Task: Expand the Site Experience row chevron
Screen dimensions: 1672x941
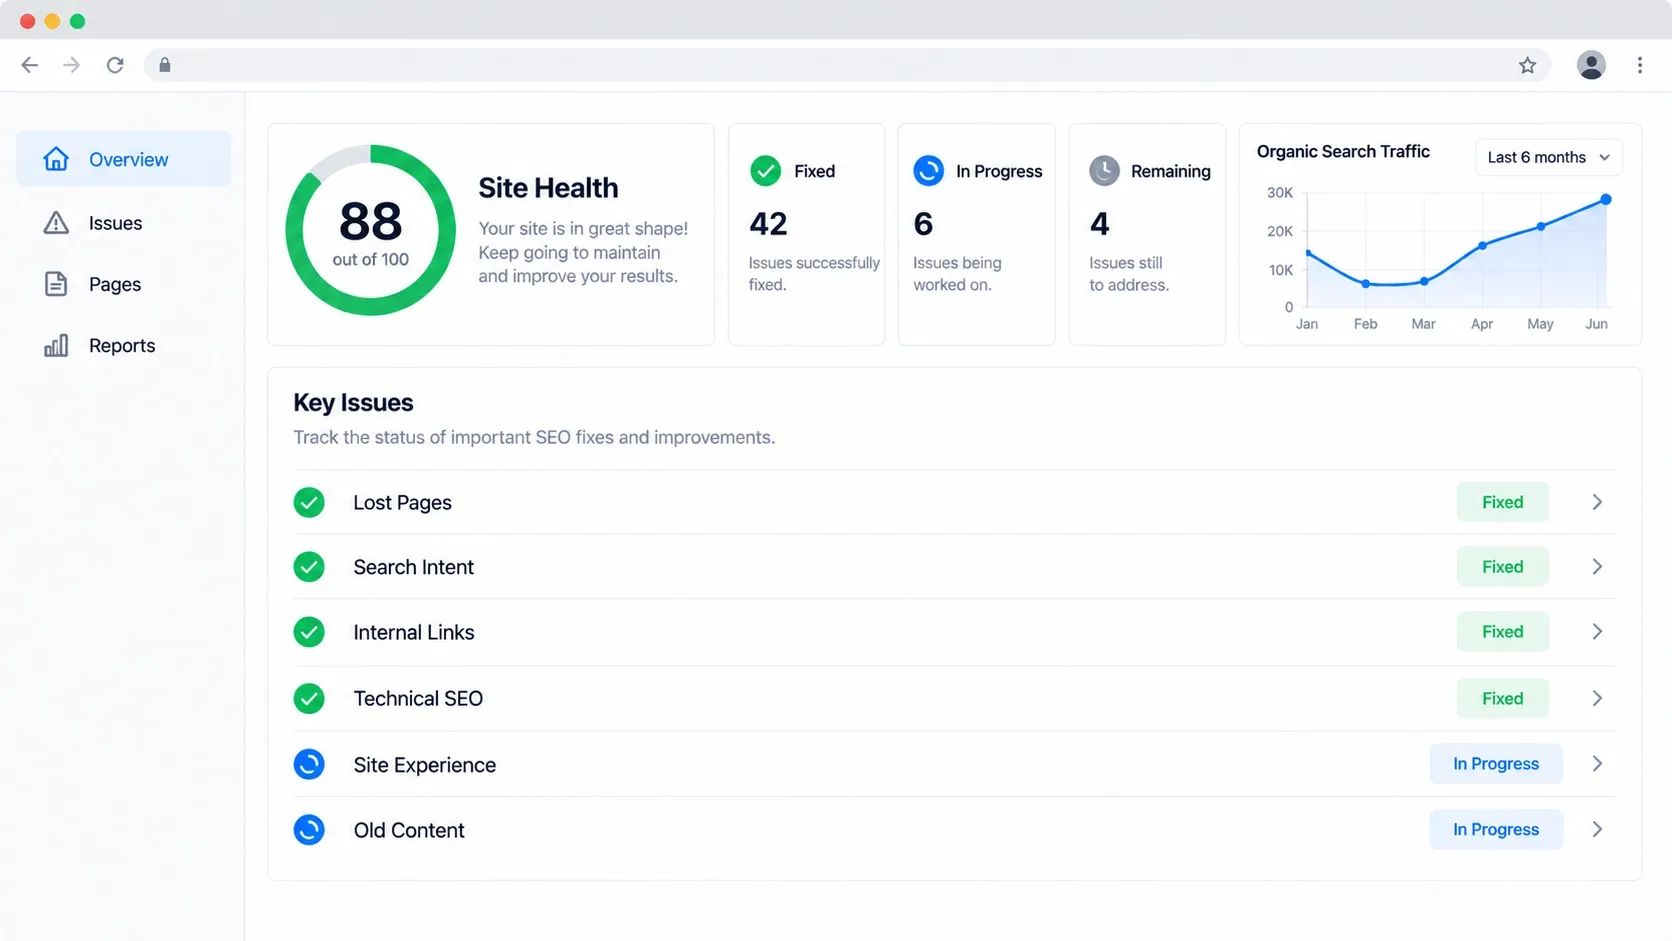Action: [1597, 764]
